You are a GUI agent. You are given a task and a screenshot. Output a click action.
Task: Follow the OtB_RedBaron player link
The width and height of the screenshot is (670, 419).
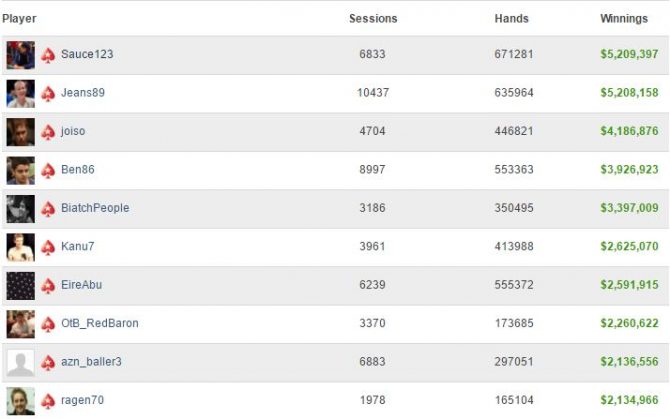[x=100, y=323]
